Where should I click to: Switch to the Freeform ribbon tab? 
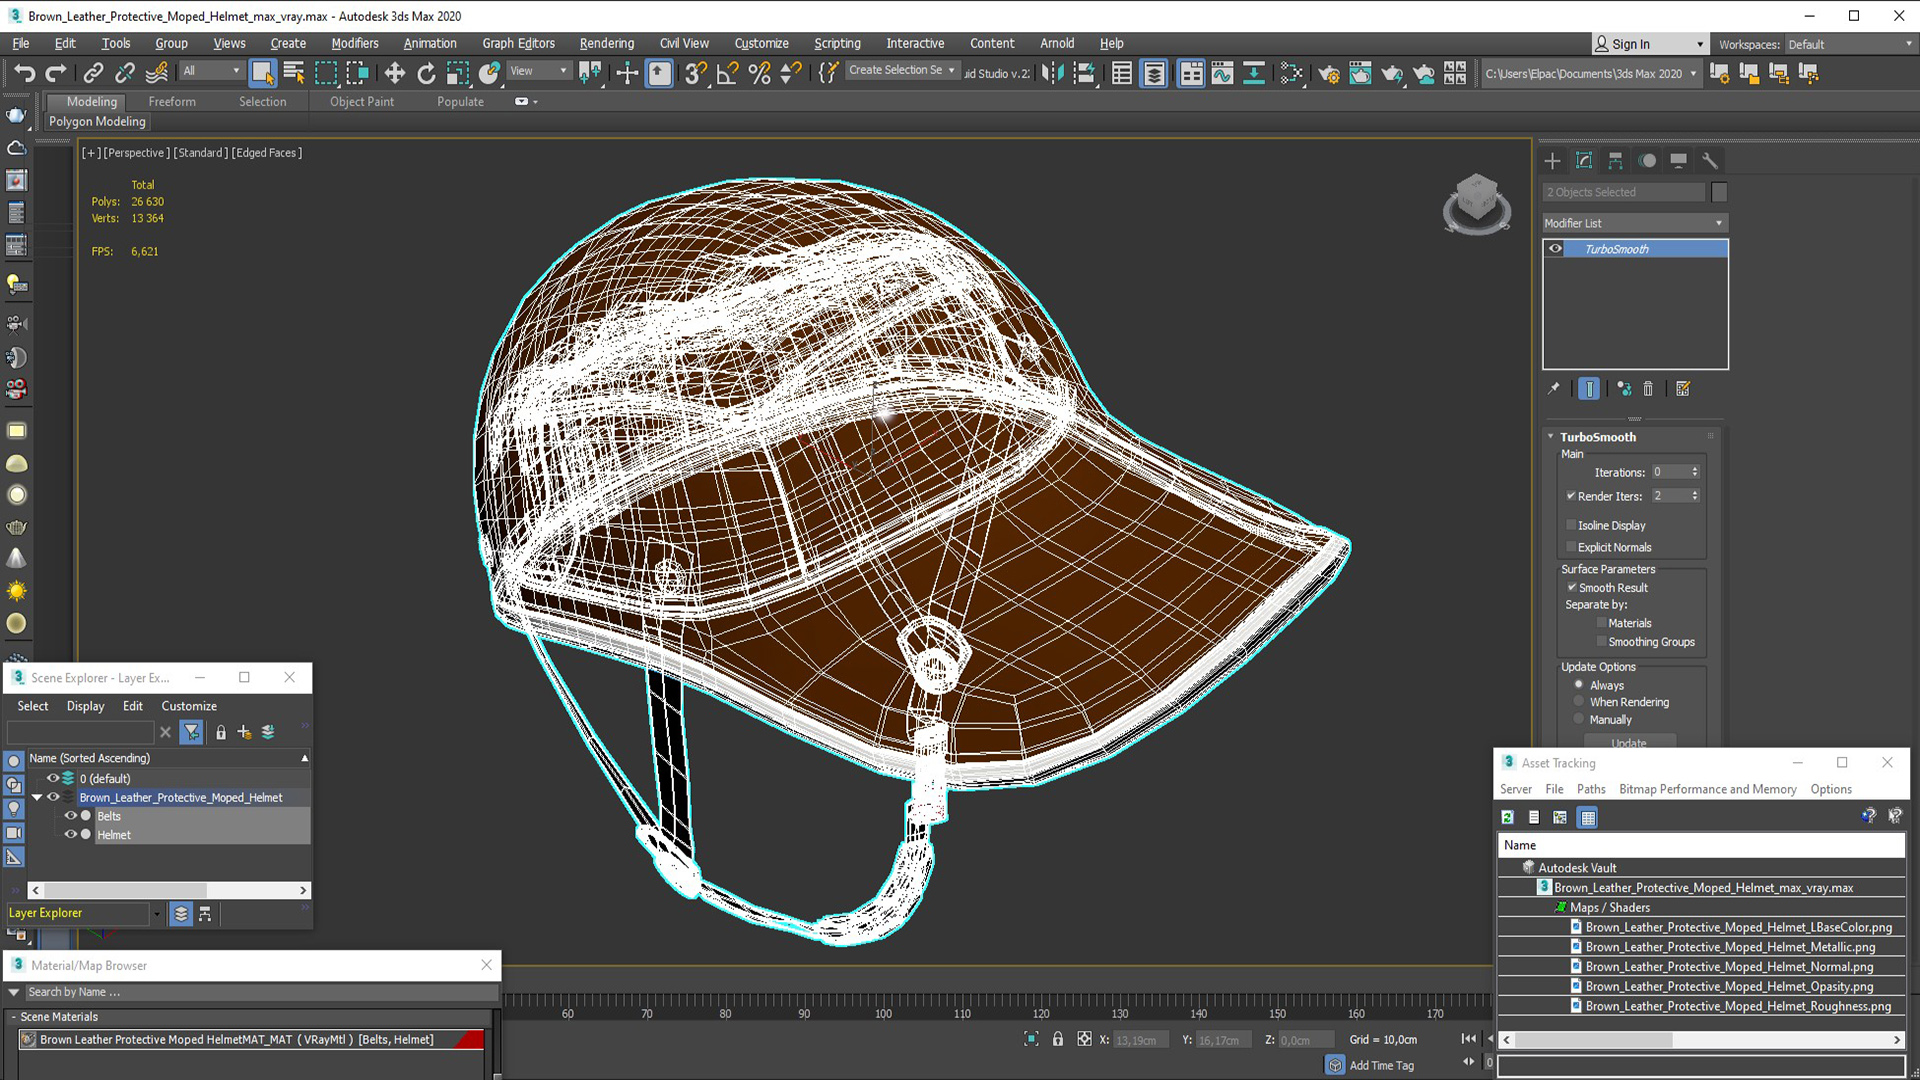pyautogui.click(x=171, y=101)
